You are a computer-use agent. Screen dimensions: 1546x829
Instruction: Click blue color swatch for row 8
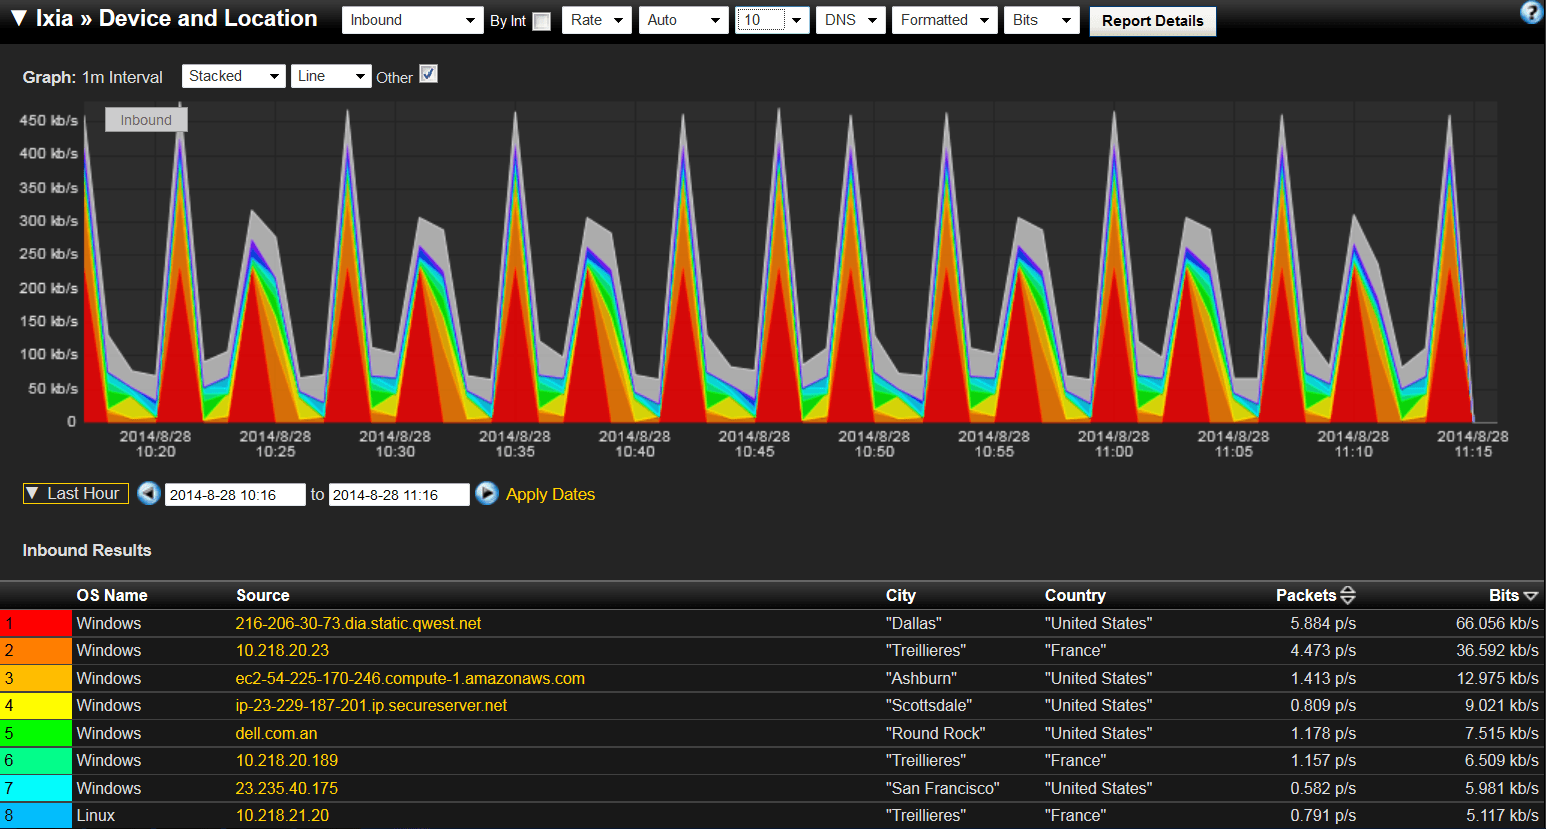pyautogui.click(x=36, y=815)
